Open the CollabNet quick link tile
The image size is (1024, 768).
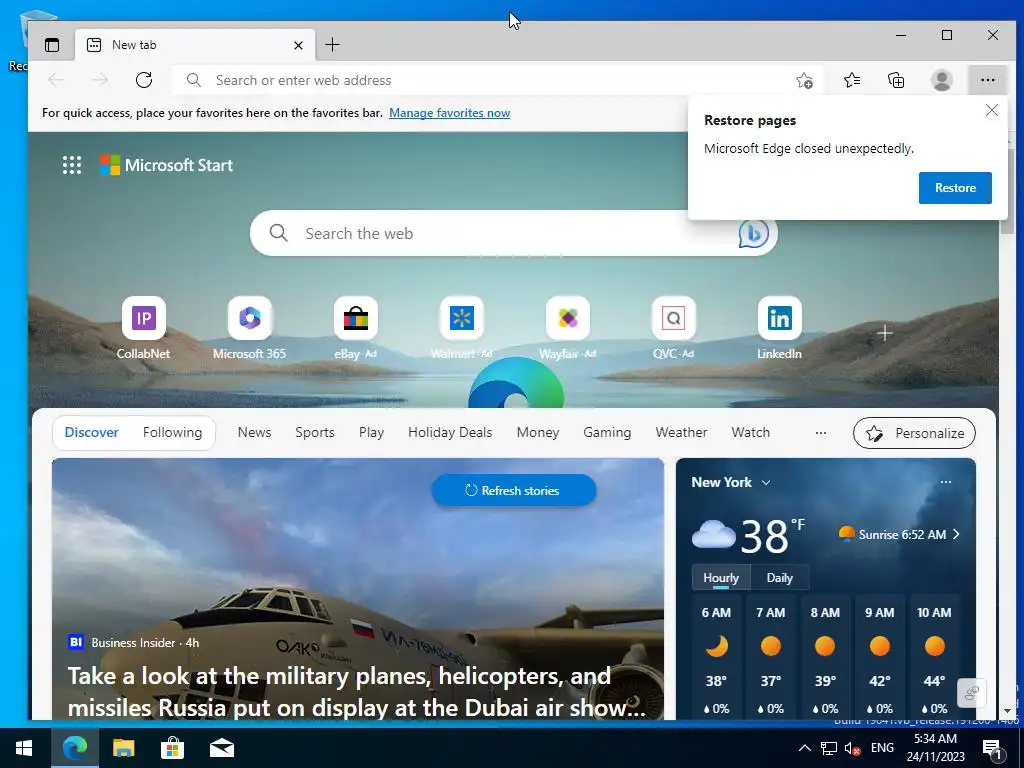[144, 328]
